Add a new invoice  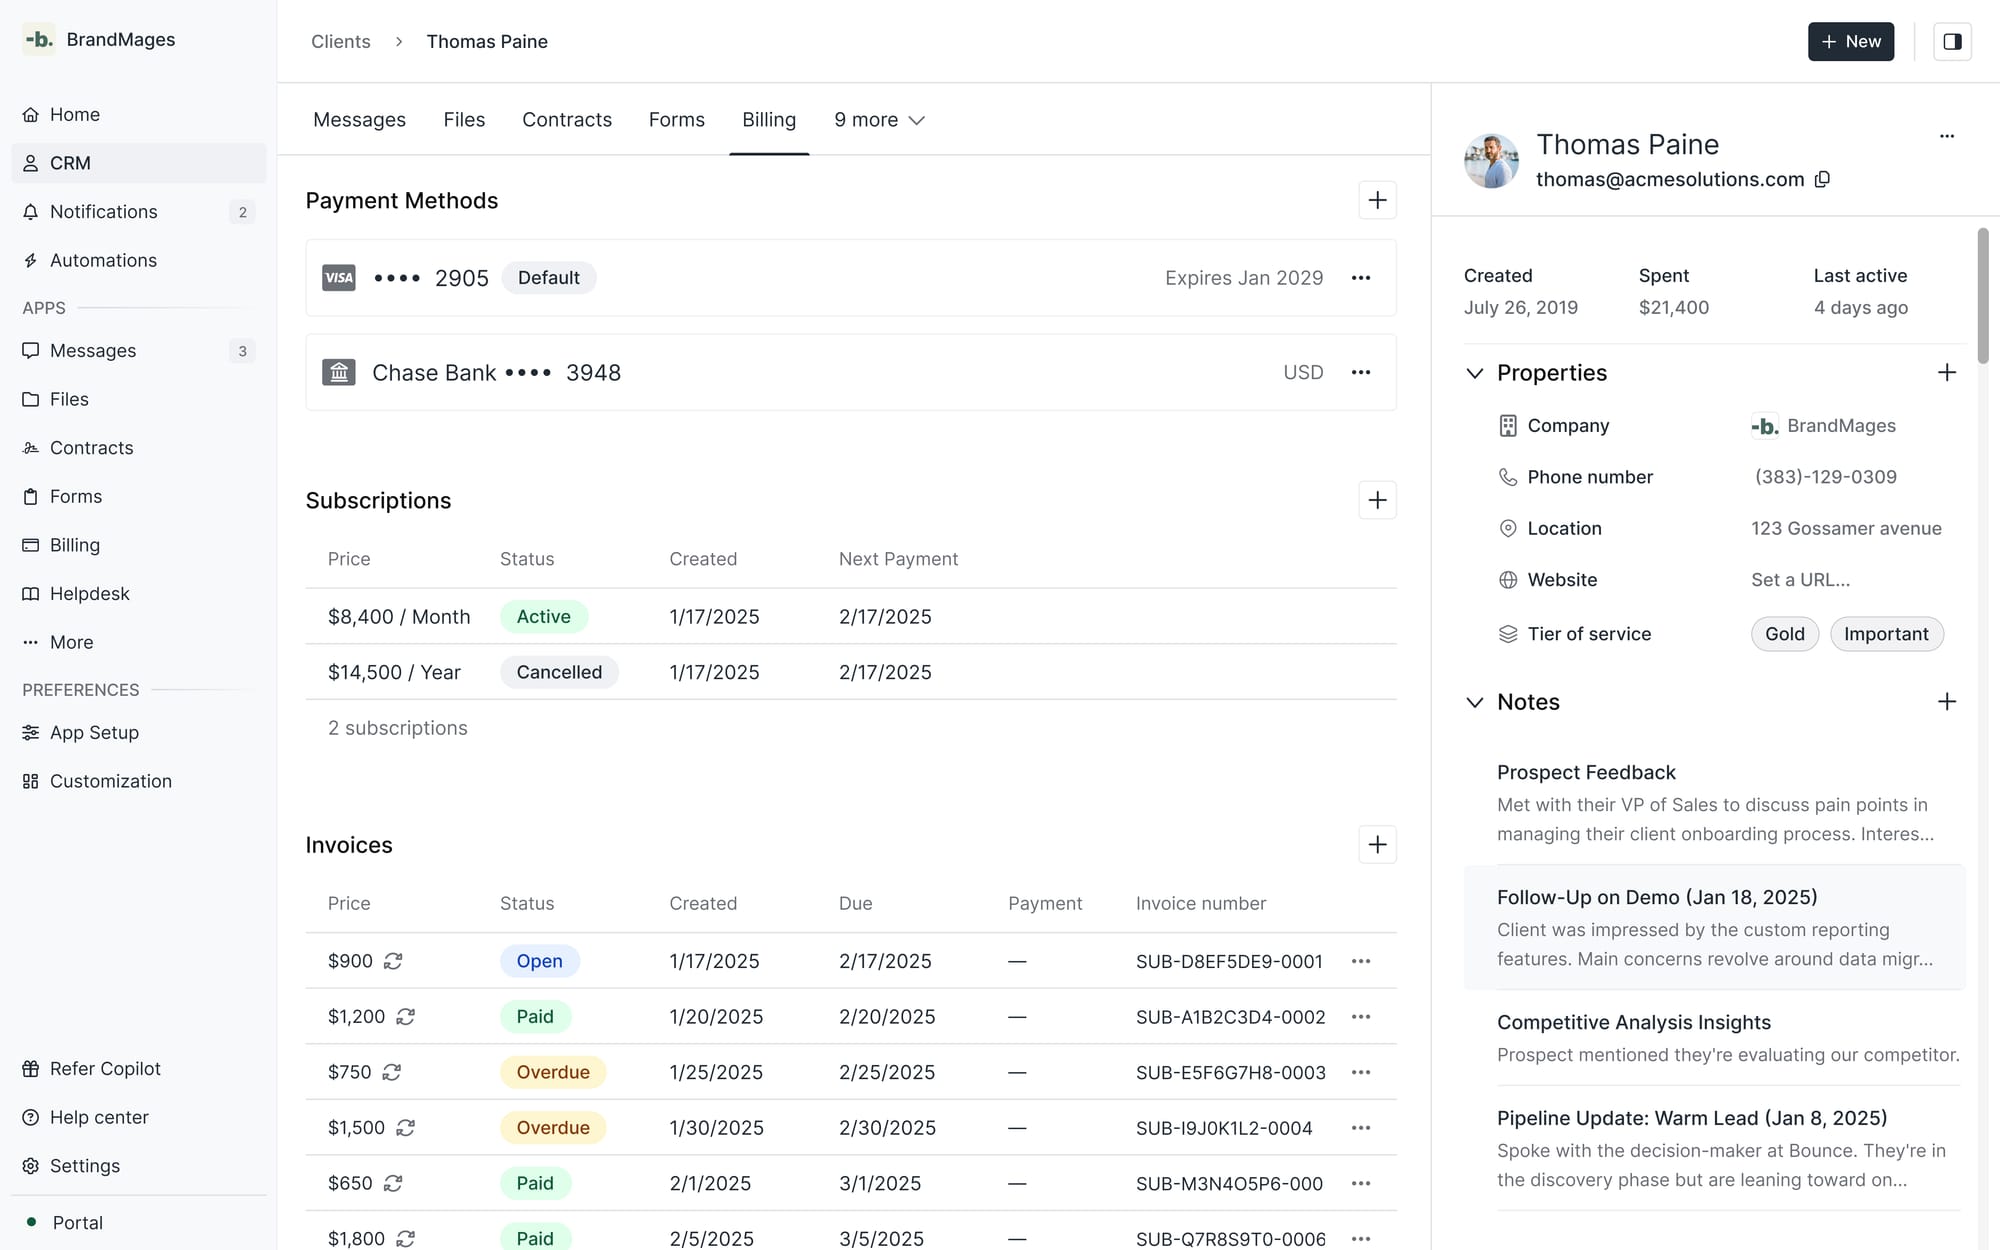point(1376,845)
